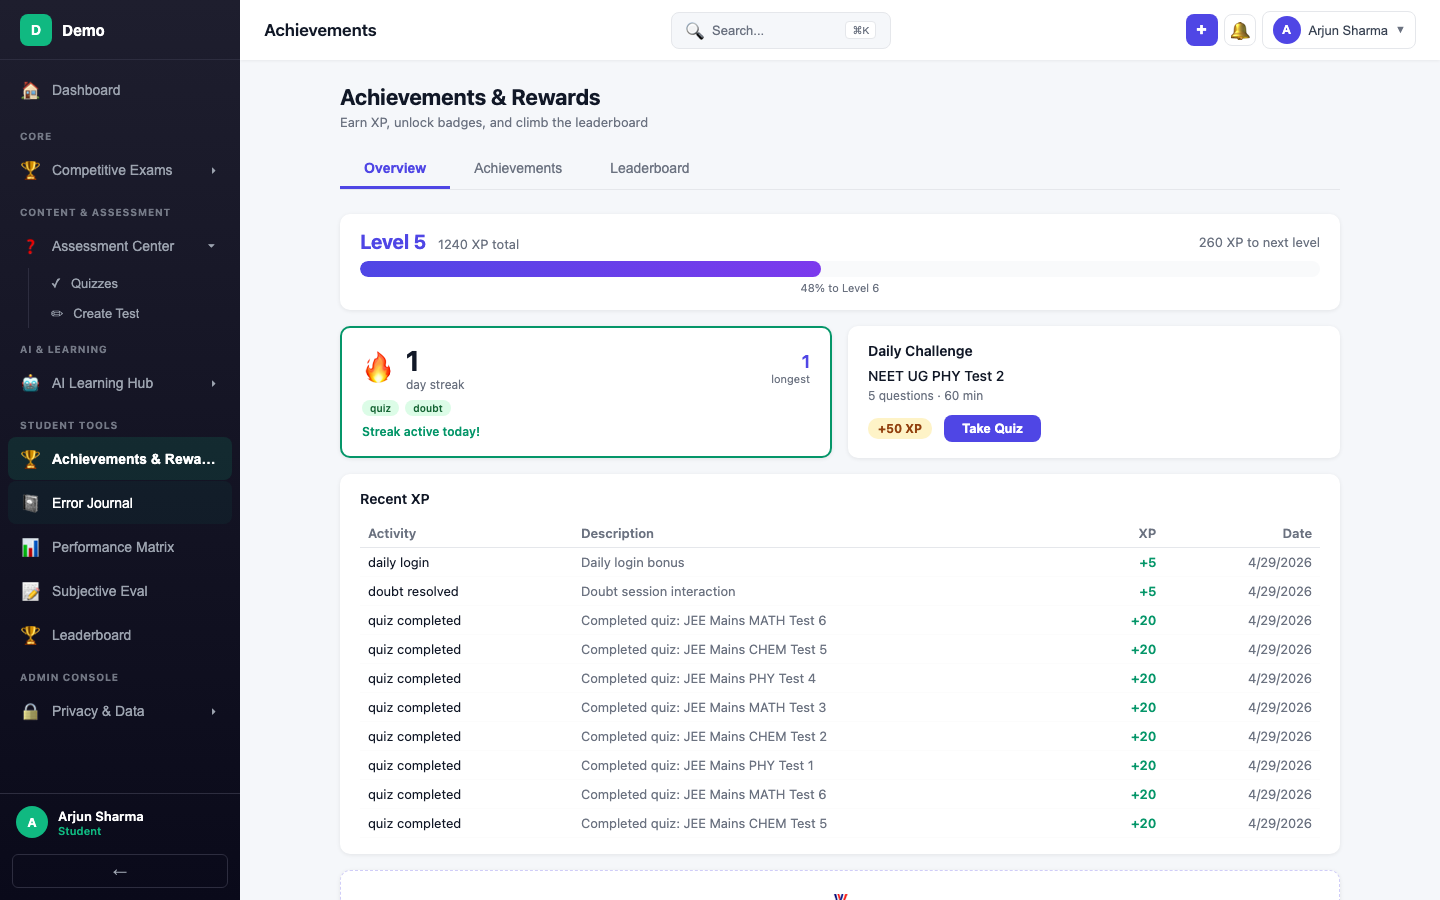
Task: Click the longest streak count
Action: [805, 362]
